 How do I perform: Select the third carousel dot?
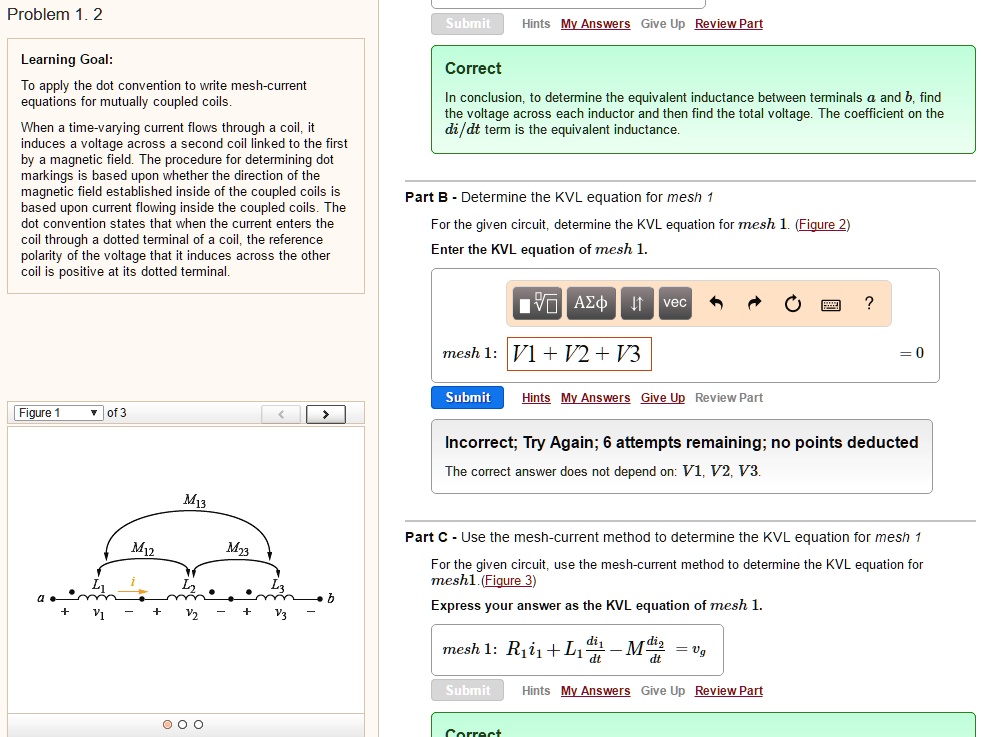[198, 723]
